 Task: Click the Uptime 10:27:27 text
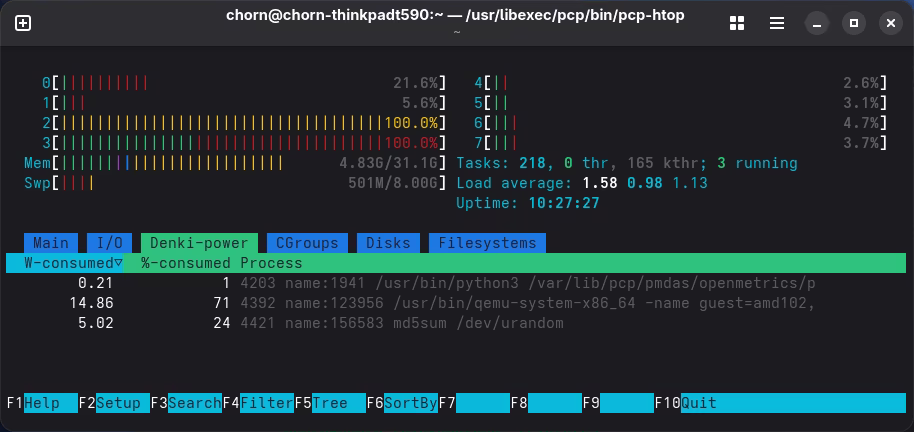point(528,203)
